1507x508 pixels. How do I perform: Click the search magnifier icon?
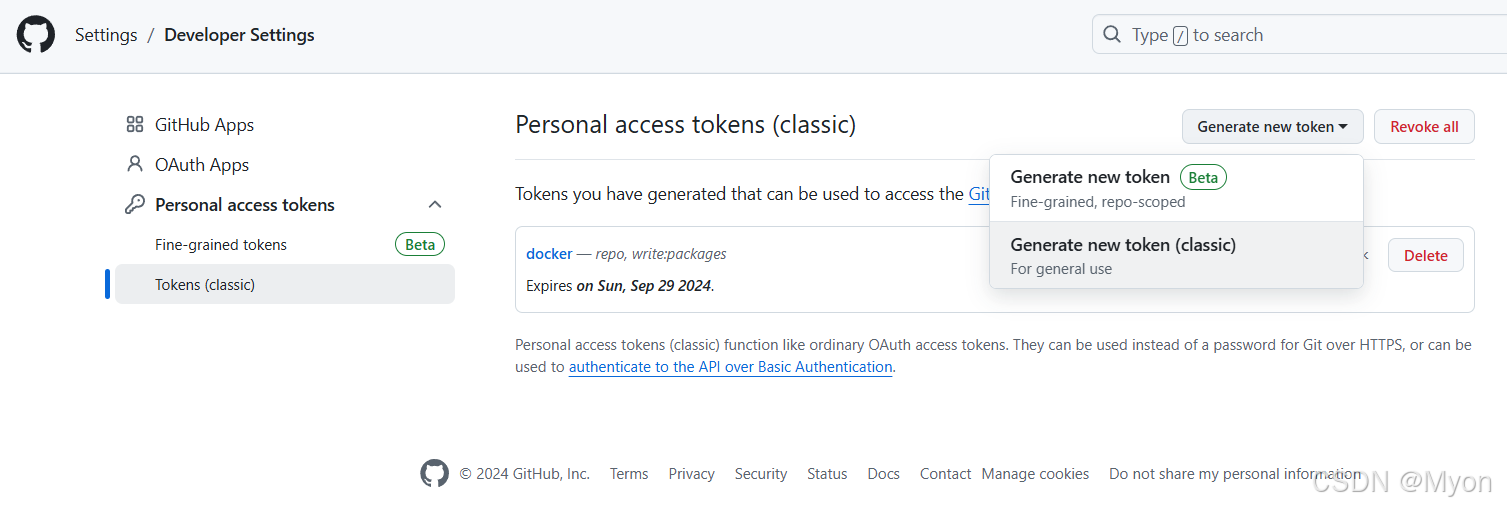pyautogui.click(x=1112, y=35)
